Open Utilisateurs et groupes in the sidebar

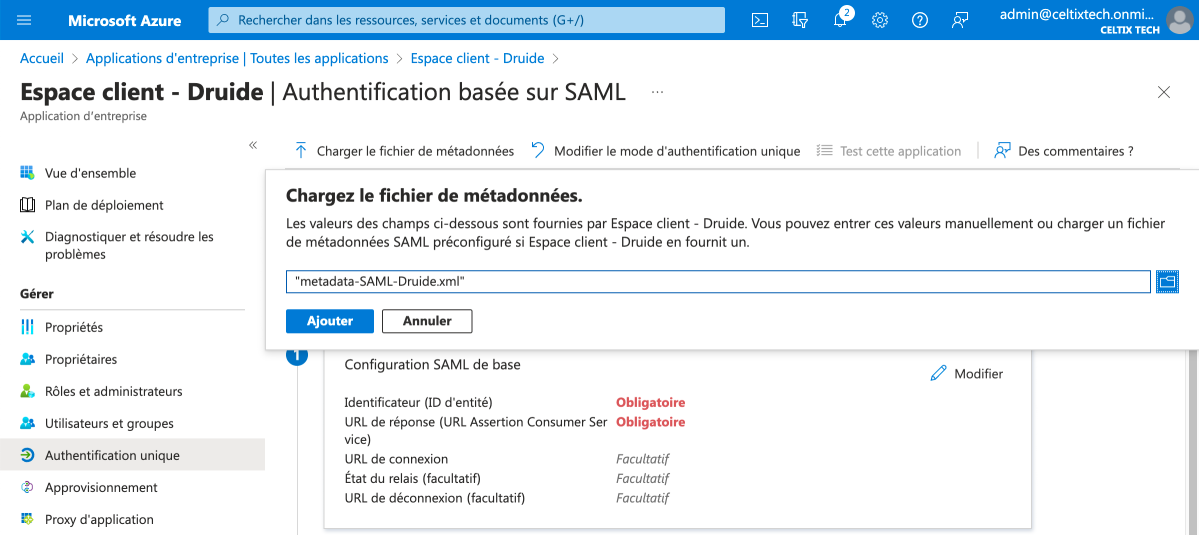[109, 423]
